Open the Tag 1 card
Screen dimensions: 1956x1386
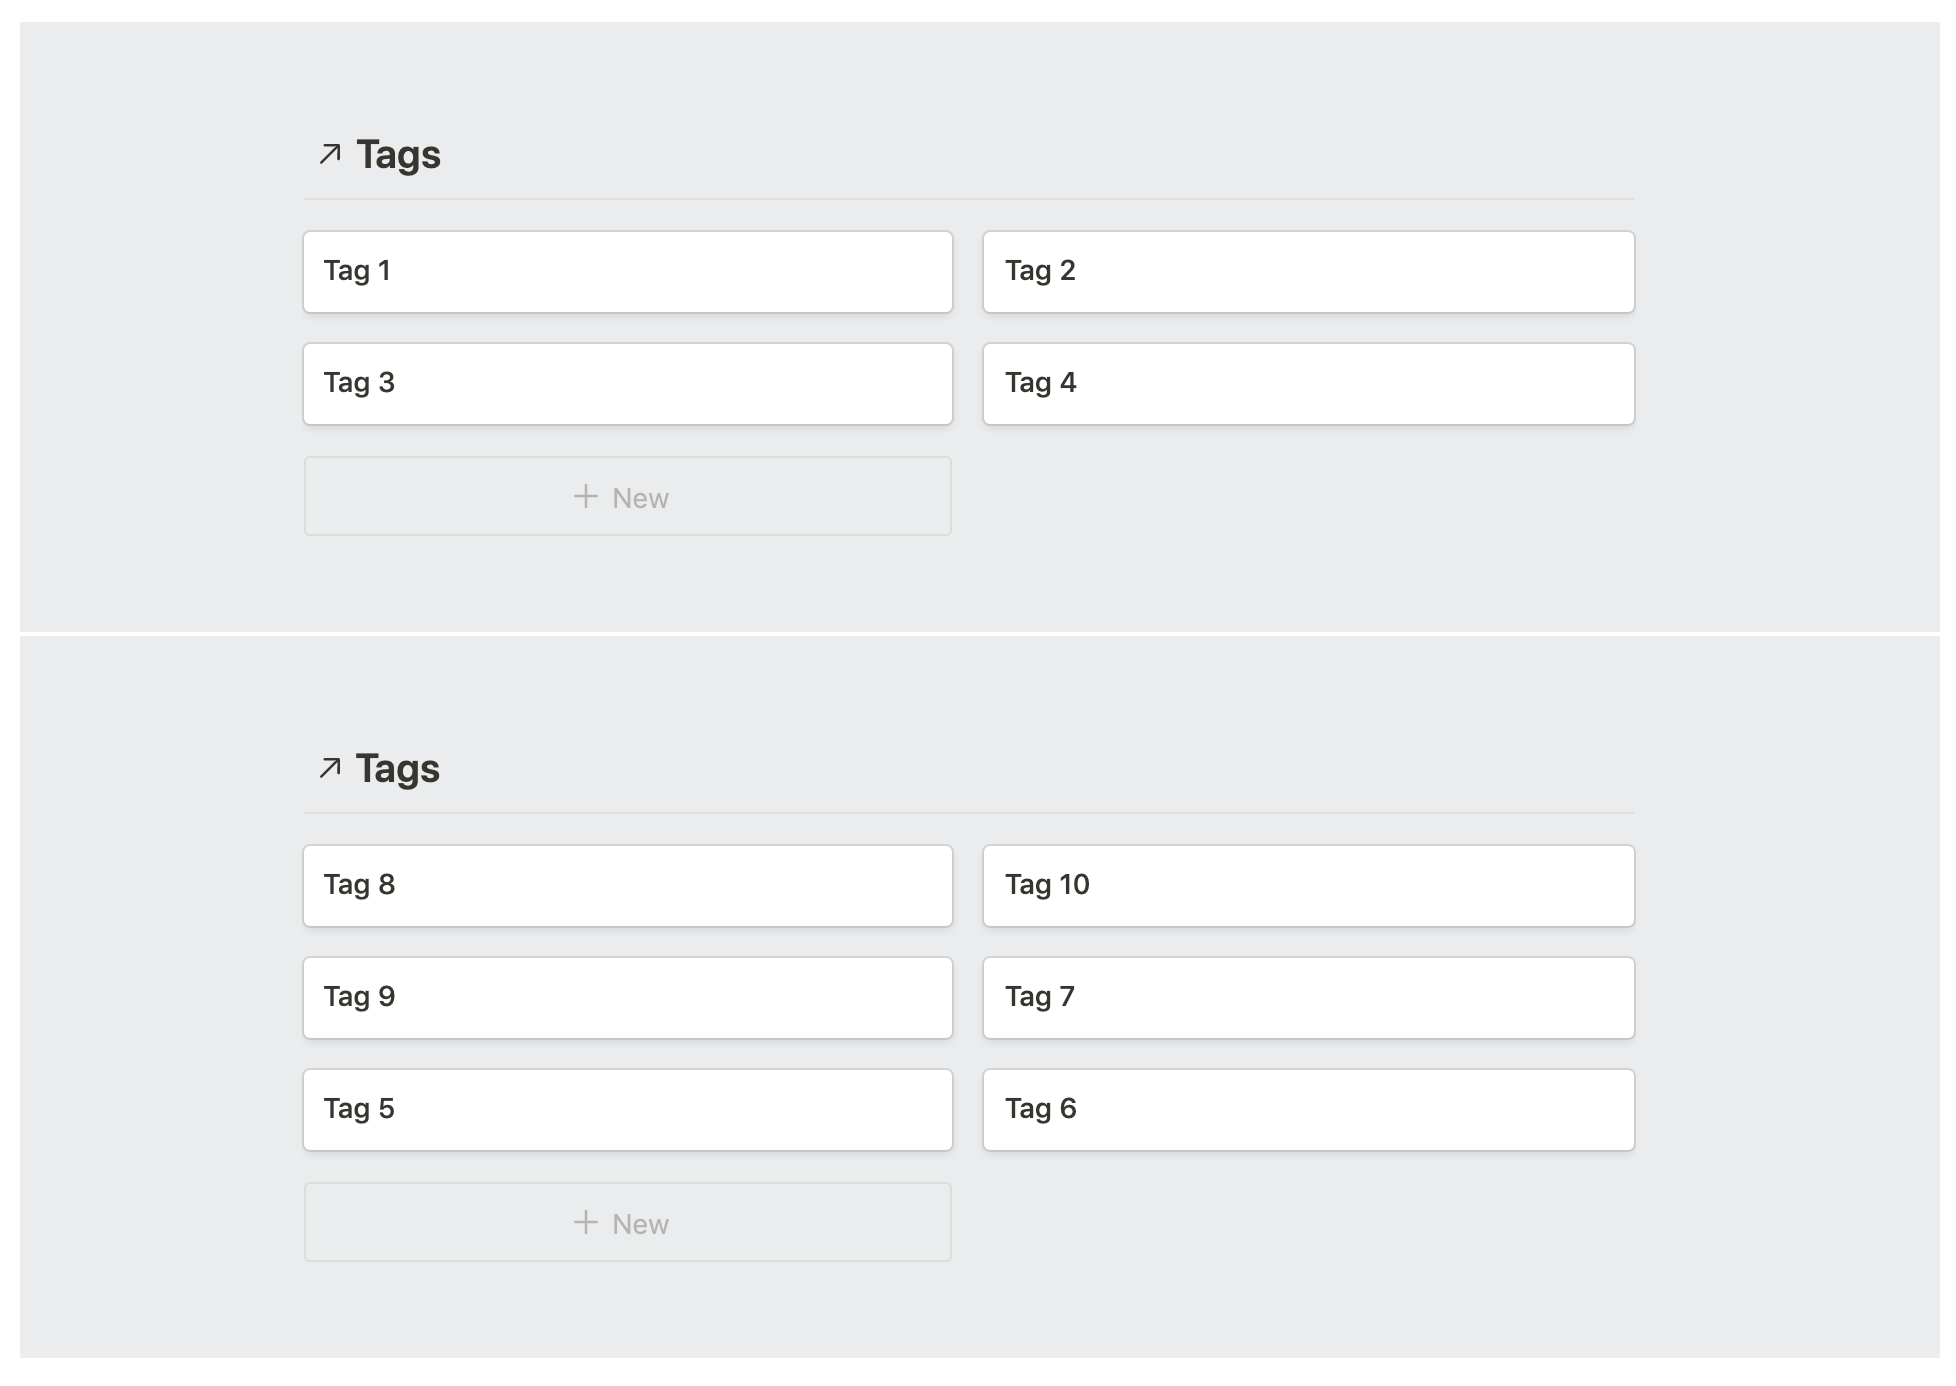(x=627, y=272)
